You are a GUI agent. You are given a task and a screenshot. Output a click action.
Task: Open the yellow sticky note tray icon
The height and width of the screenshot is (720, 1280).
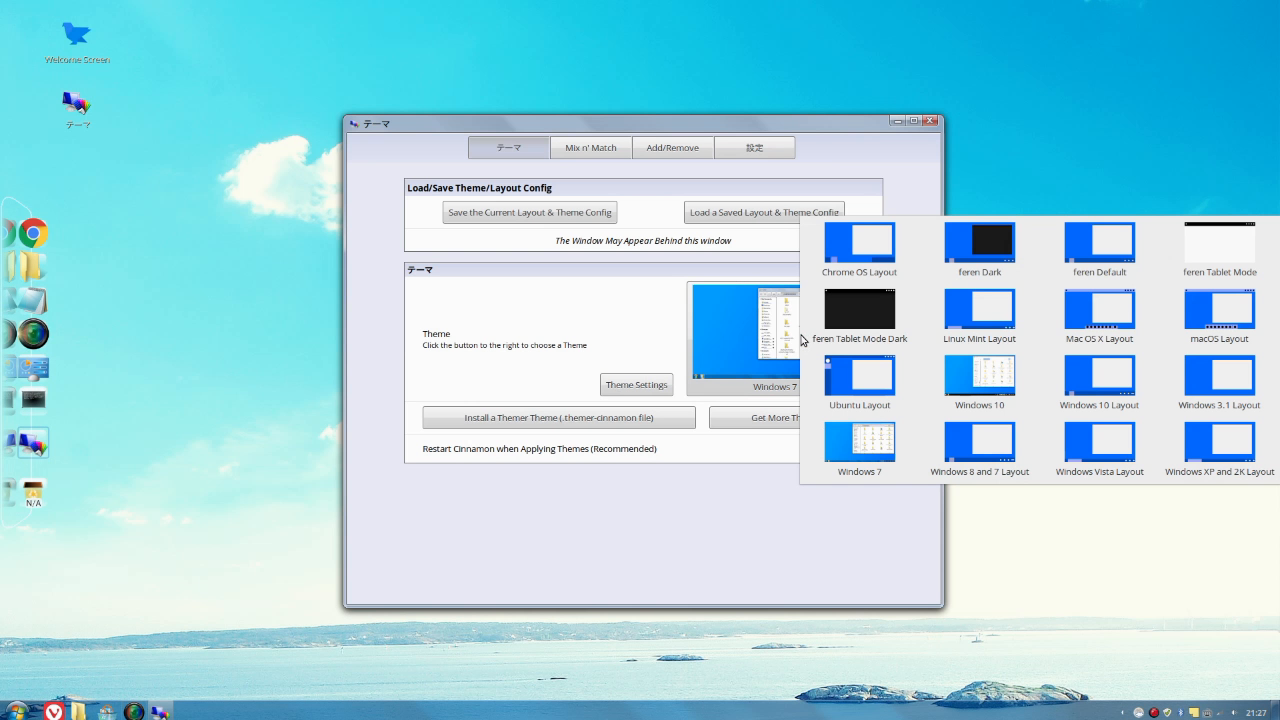[x=1193, y=712]
